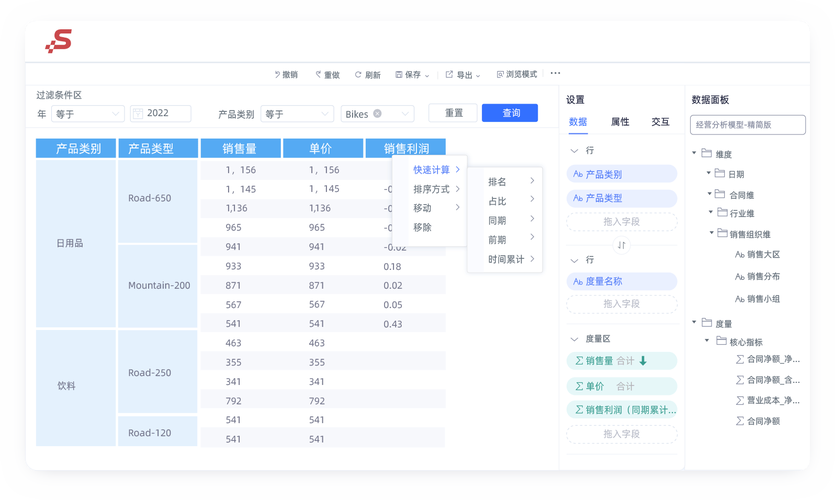Open the 同期 submenu item

coord(510,220)
